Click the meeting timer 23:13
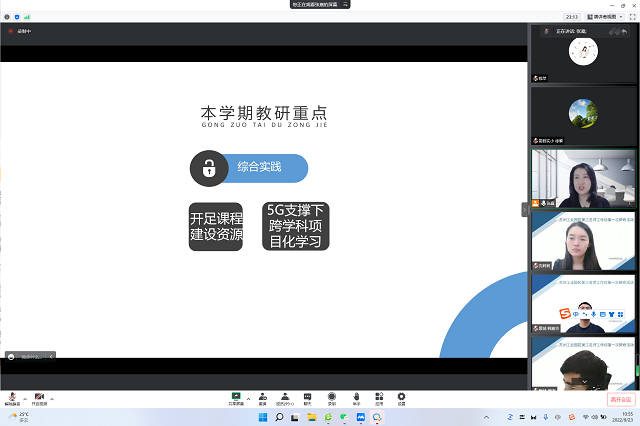 coord(572,17)
